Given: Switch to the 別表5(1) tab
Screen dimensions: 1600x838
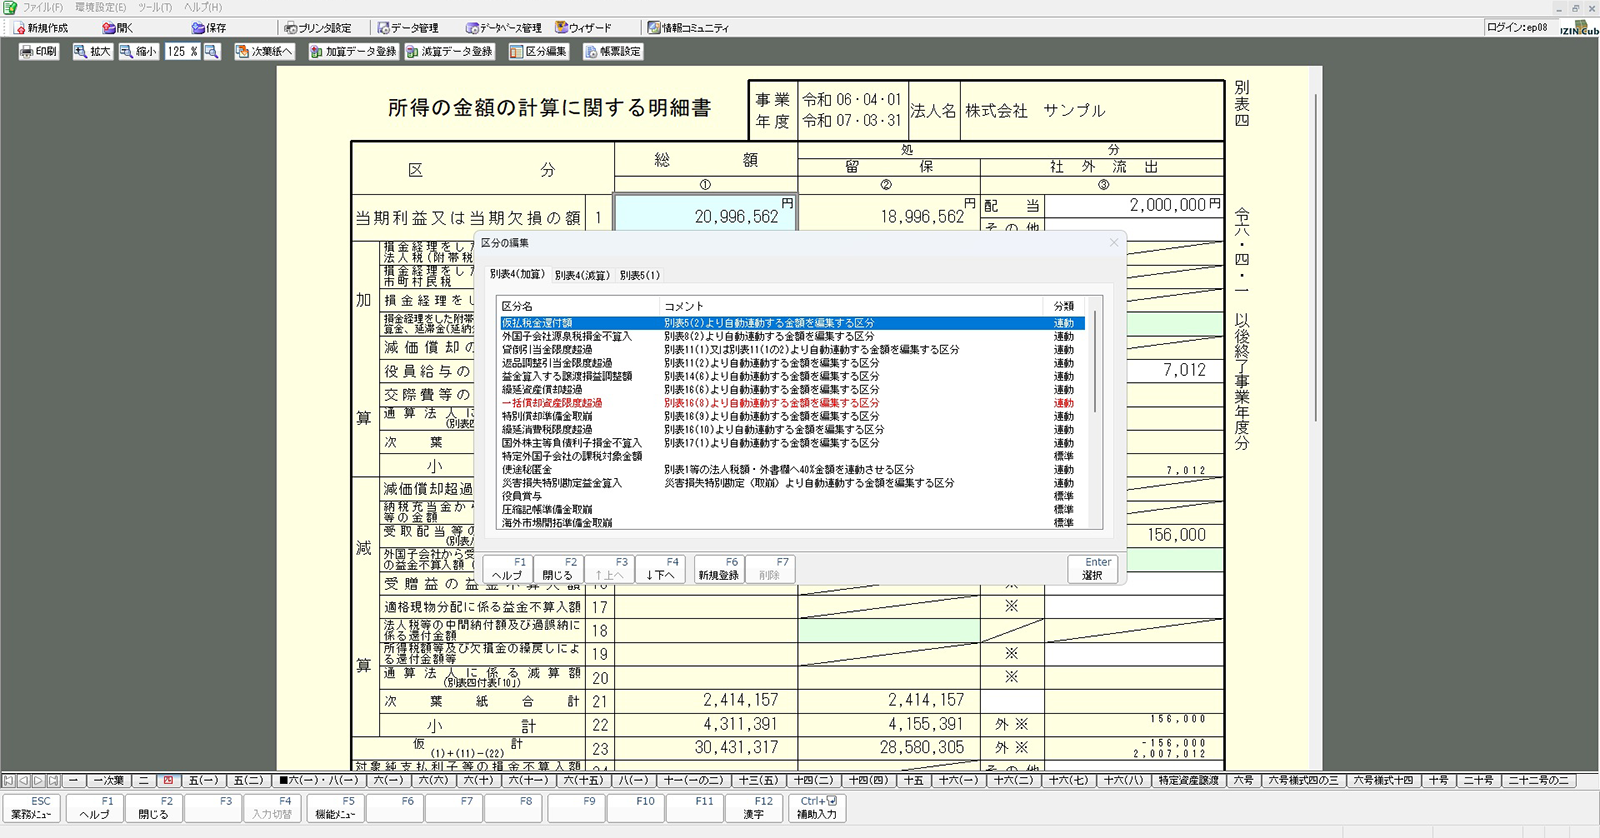Looking at the screenshot, I should (x=639, y=275).
